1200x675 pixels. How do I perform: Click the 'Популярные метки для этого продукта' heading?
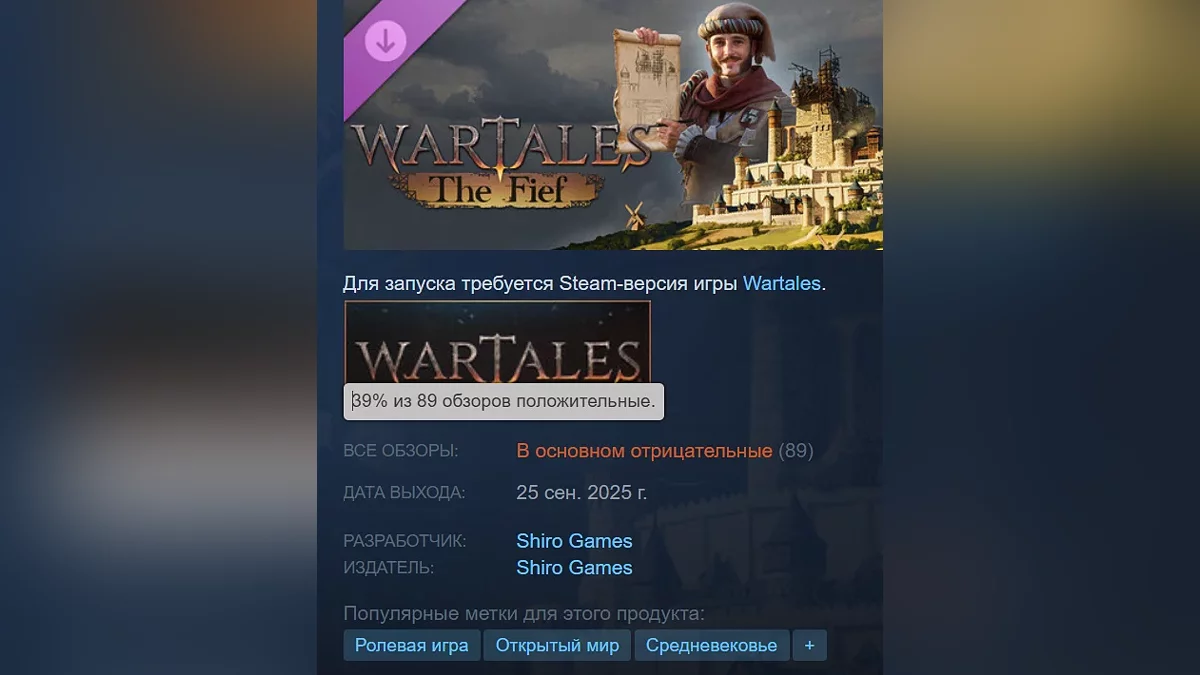(x=524, y=613)
